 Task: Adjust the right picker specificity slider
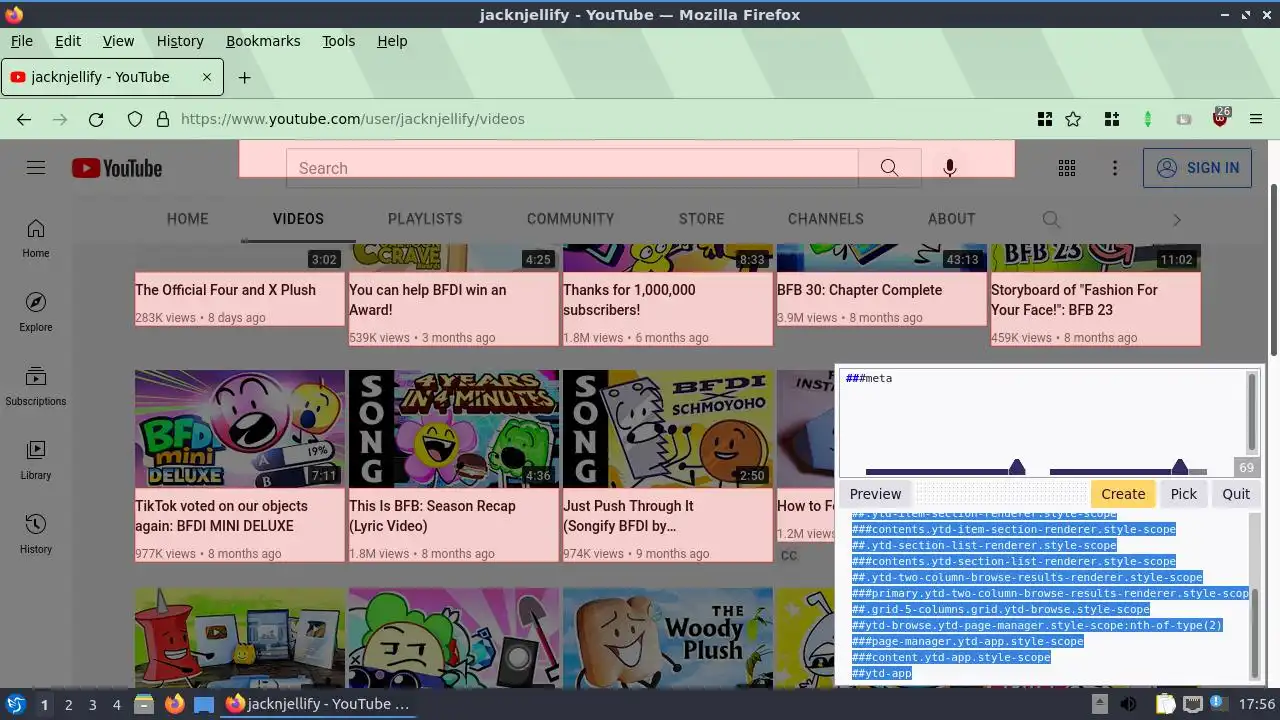pos(1180,468)
